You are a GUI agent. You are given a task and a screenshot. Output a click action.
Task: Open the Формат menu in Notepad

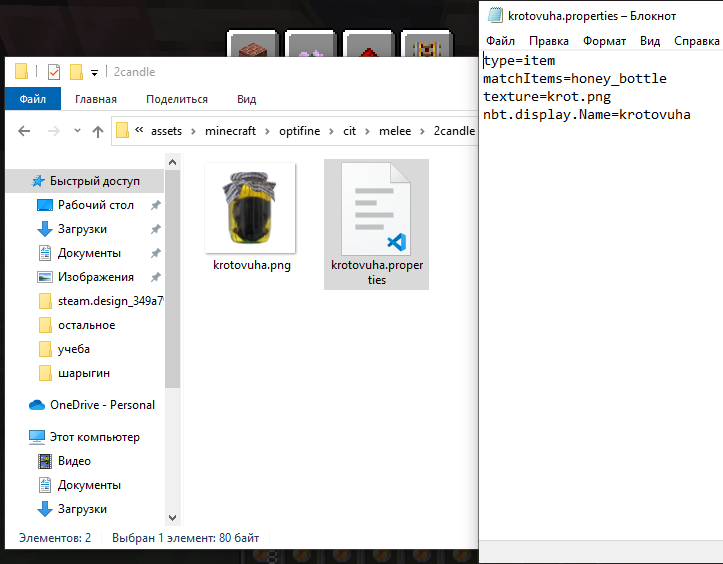click(x=604, y=41)
